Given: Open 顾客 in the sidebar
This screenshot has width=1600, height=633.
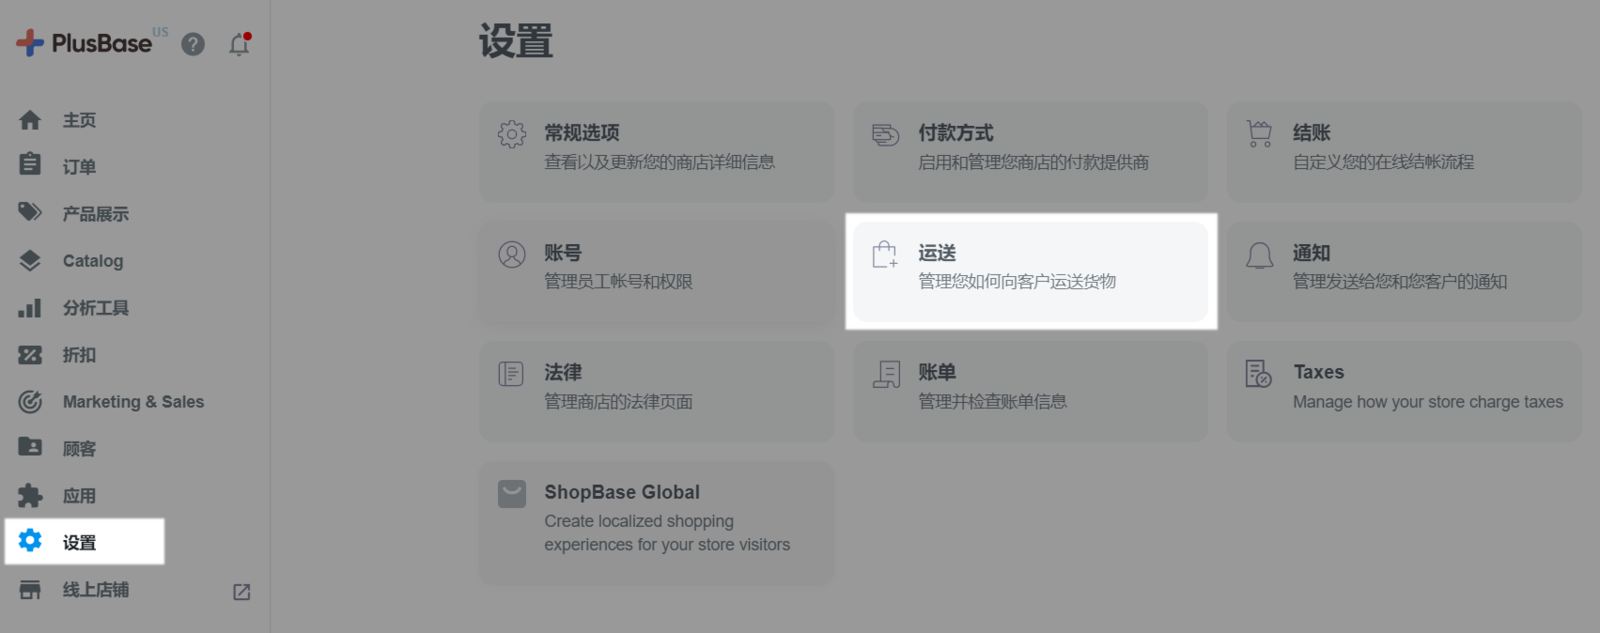Looking at the screenshot, I should coord(80,449).
